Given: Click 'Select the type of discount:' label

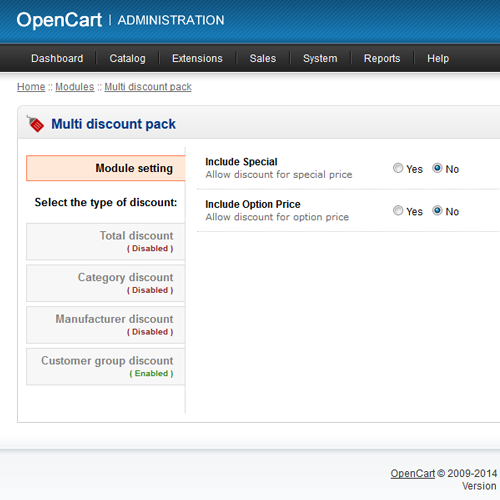Looking at the screenshot, I should (106, 202).
